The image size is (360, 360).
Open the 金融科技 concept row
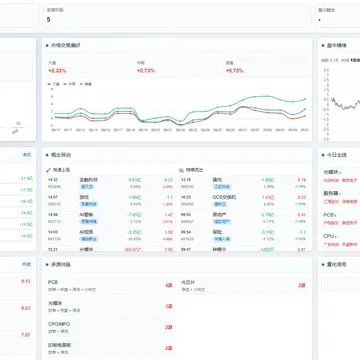(x=110, y=183)
